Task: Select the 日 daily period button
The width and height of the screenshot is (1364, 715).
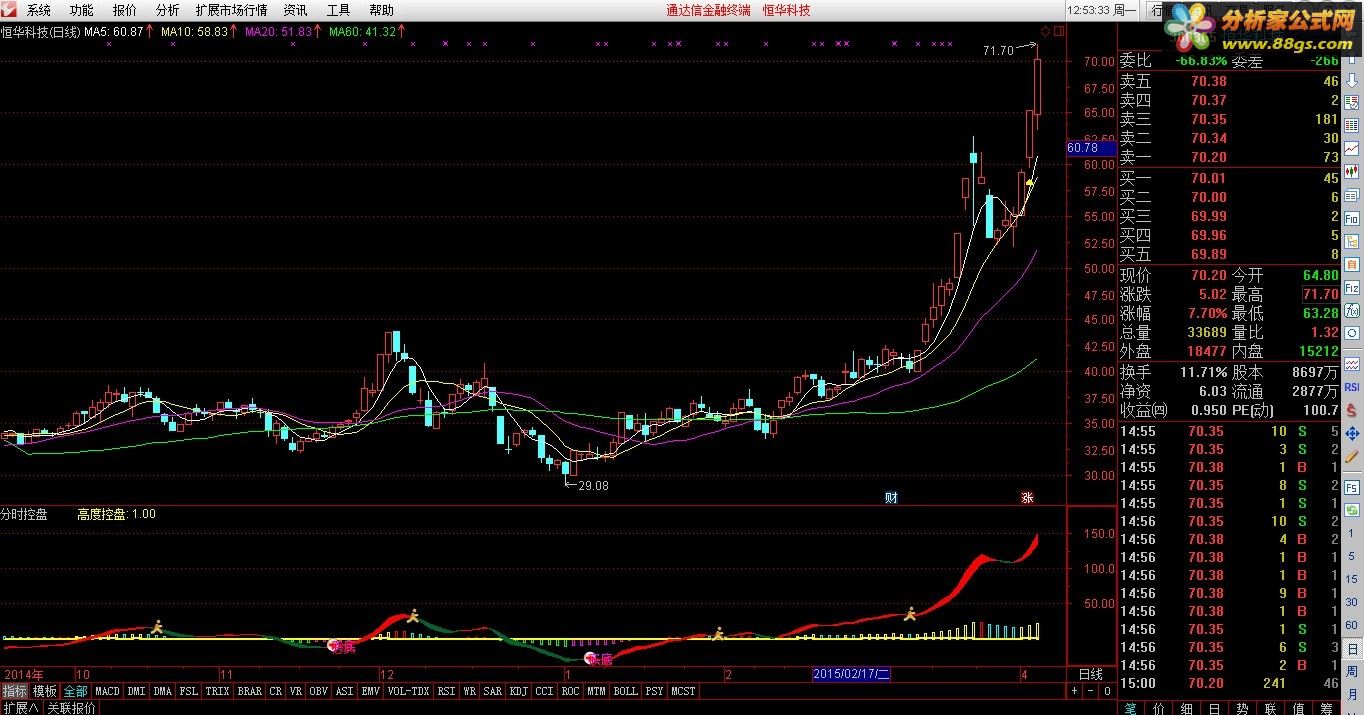Action: pos(1351,648)
